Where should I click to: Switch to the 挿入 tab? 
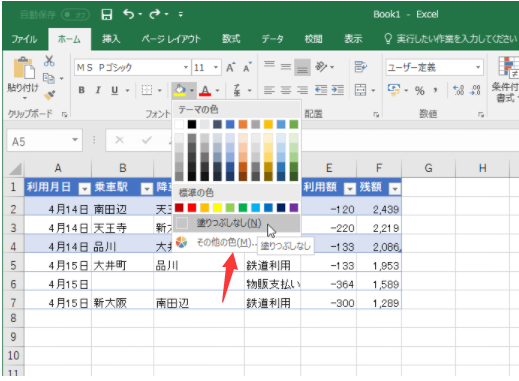111,39
